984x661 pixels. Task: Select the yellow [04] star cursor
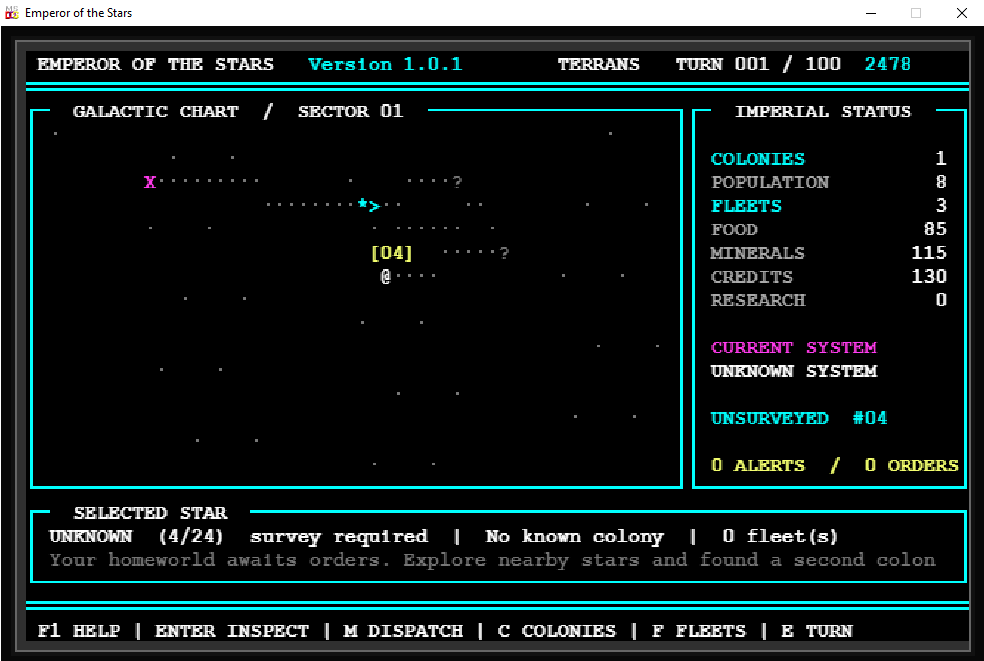[x=392, y=253]
